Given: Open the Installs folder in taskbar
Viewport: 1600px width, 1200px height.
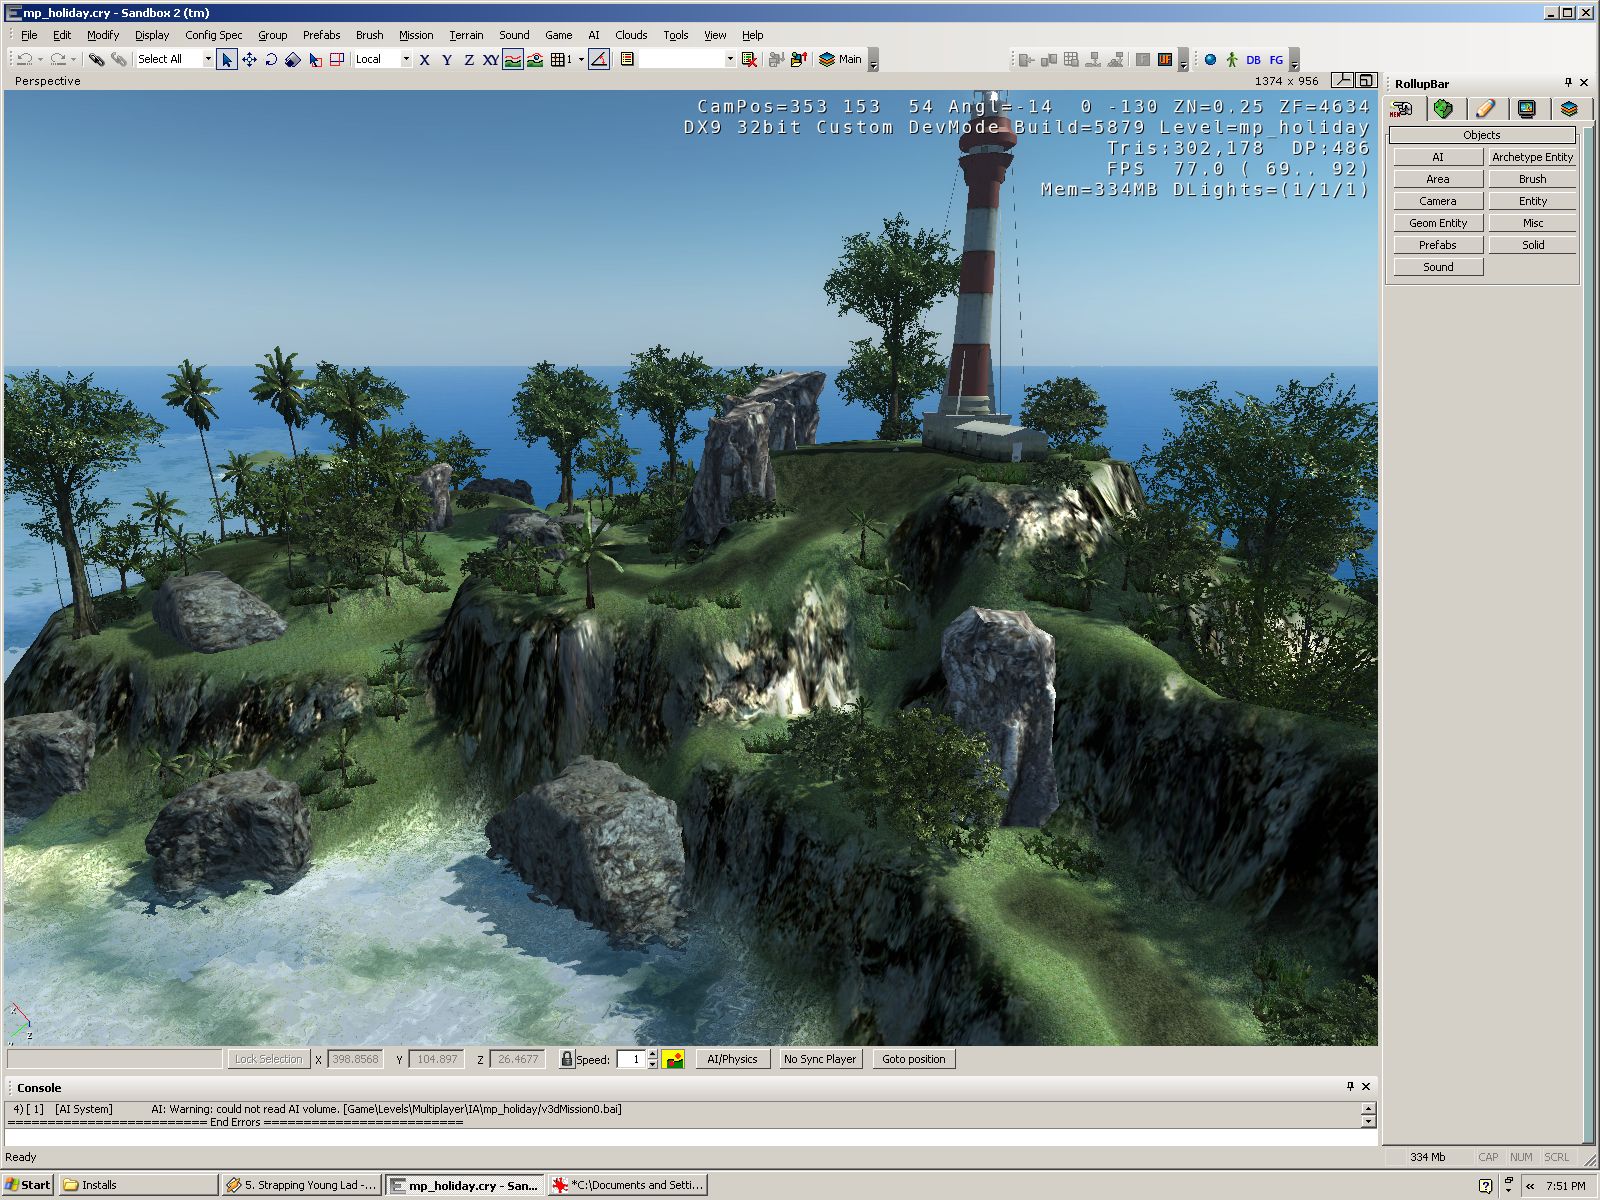Looking at the screenshot, I should click(x=138, y=1185).
